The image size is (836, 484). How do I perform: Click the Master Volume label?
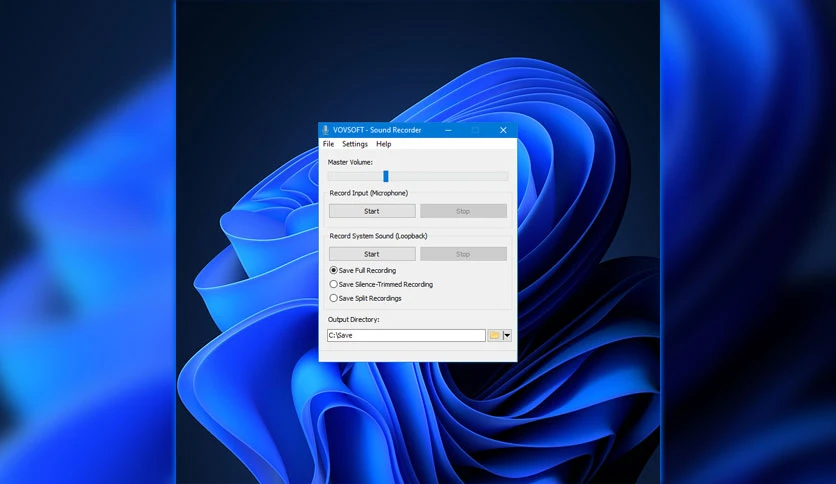click(350, 162)
